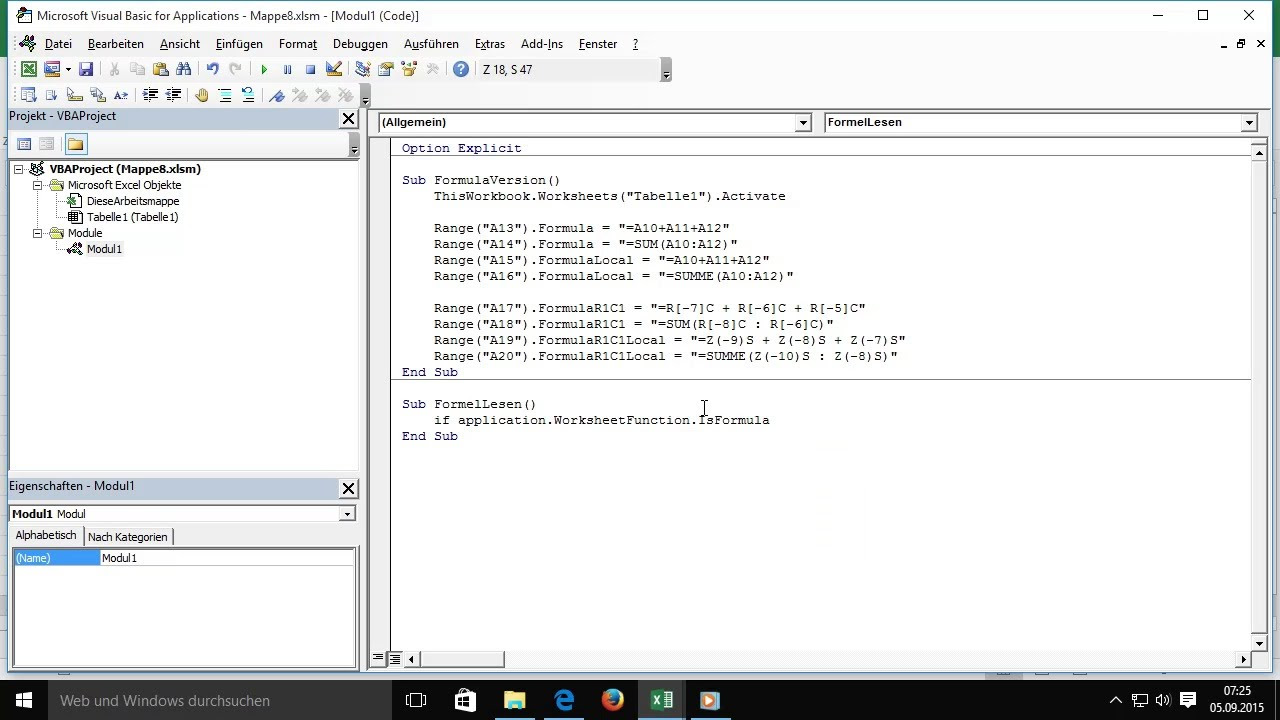
Task: Toggle a bookmark with the flag icon
Action: click(x=277, y=95)
